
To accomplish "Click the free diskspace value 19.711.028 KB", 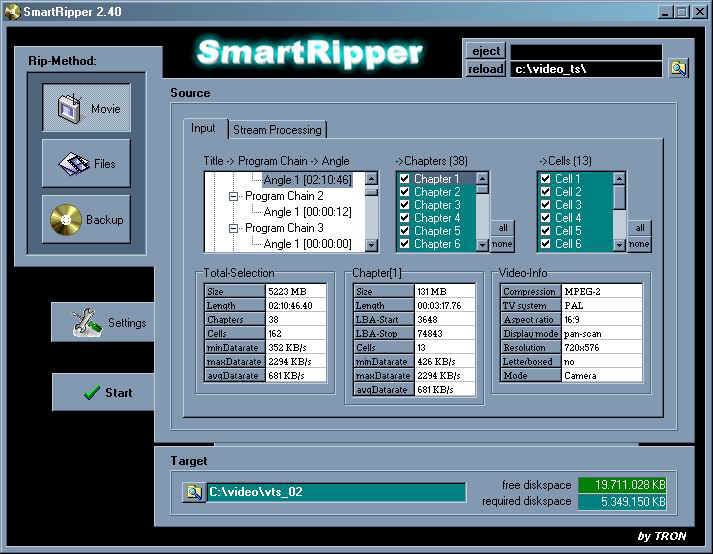I will pos(622,485).
